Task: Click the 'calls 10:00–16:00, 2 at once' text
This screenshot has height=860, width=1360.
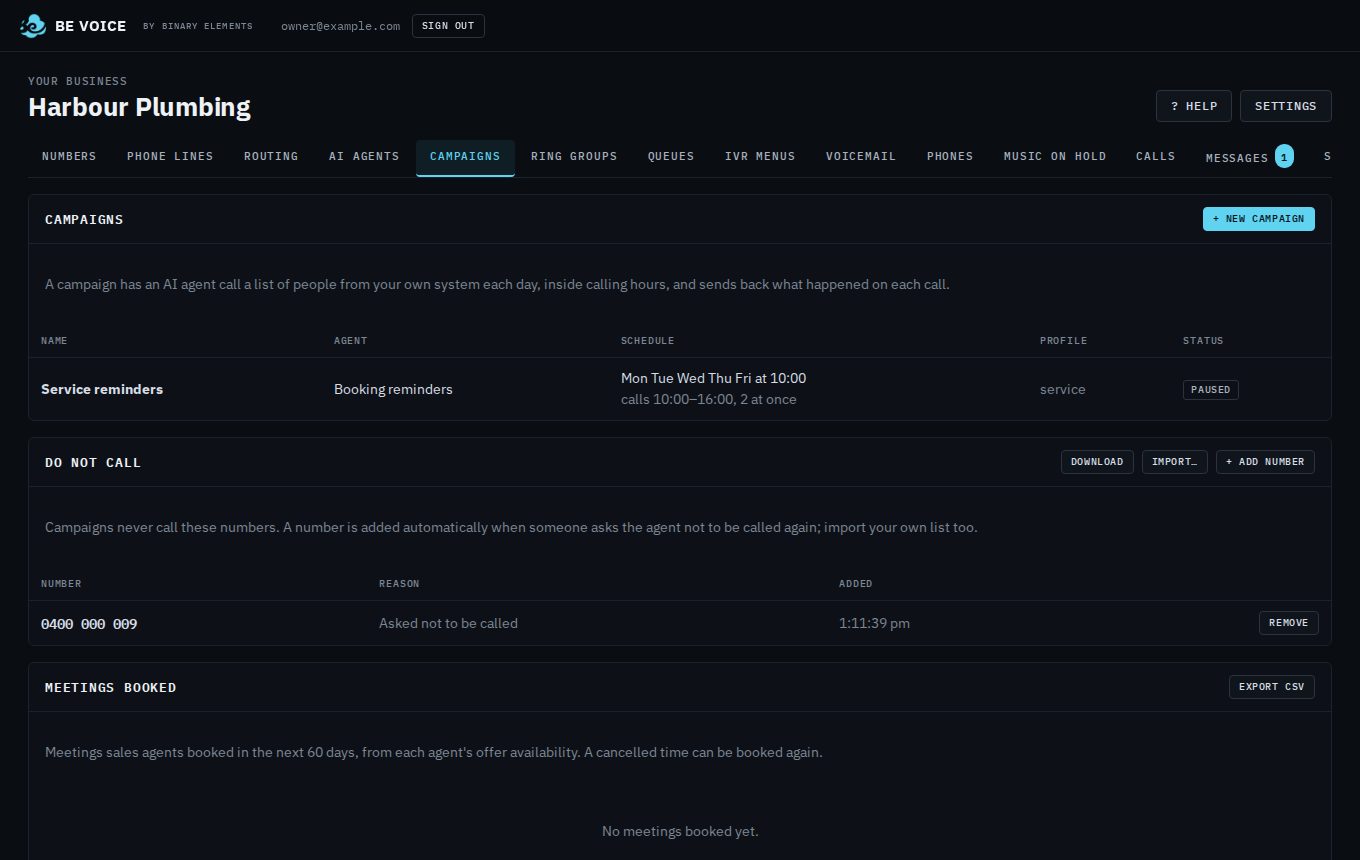Action: click(x=709, y=399)
